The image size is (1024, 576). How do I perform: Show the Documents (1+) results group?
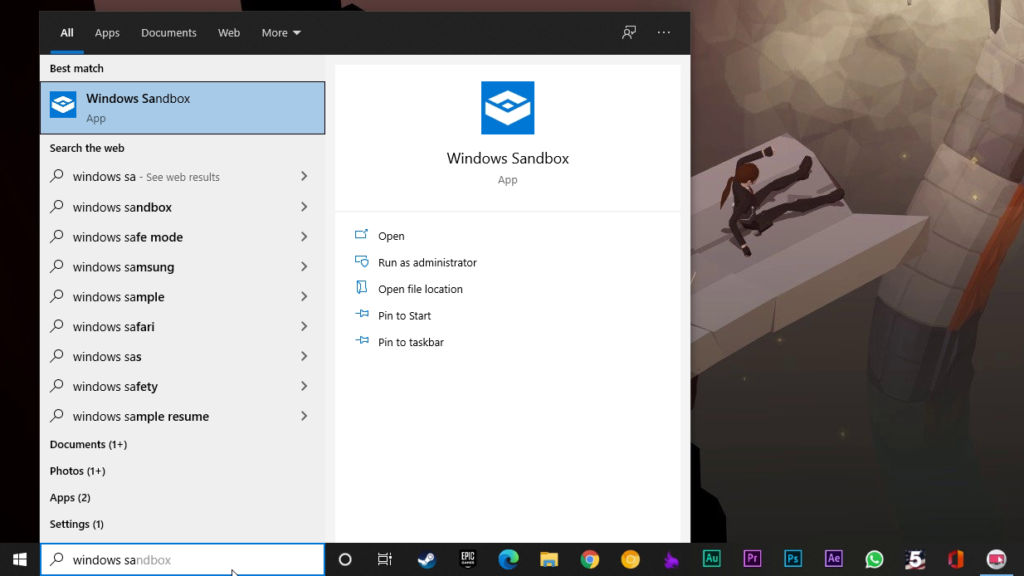(x=88, y=444)
